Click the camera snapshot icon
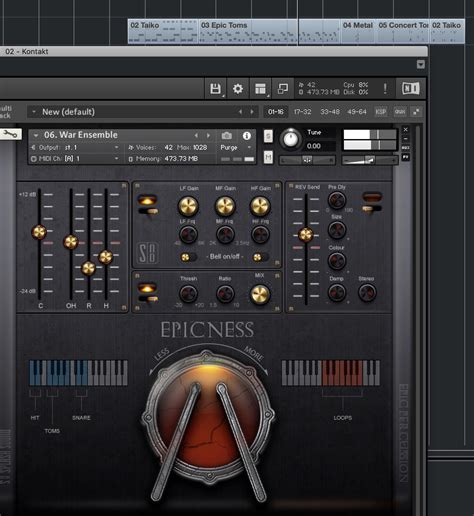474x516 pixels. pos(227,136)
